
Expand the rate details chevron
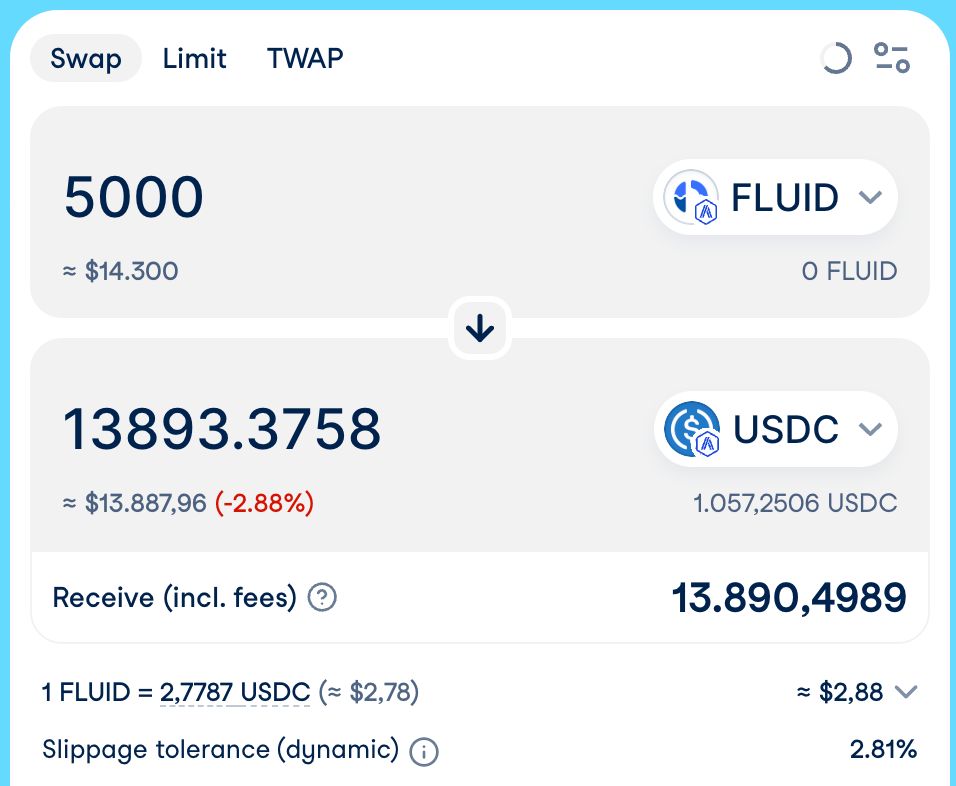pos(906,692)
